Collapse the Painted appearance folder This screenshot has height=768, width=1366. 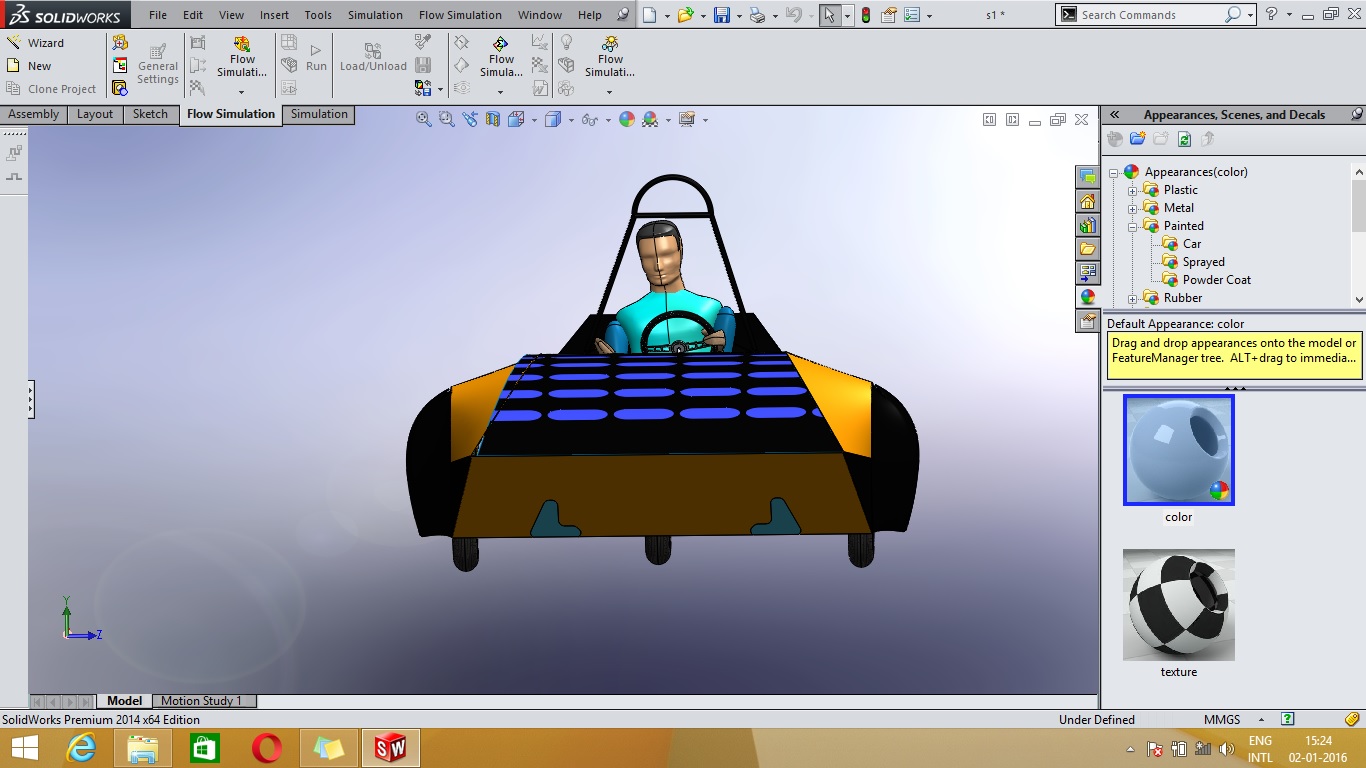(1133, 226)
